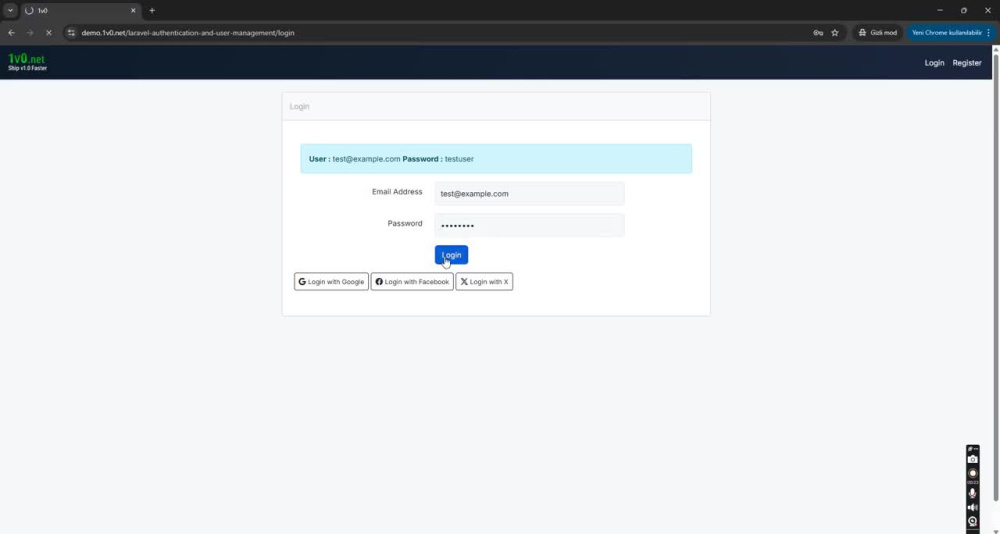Toggle the recorder webcam icon

(x=973, y=521)
